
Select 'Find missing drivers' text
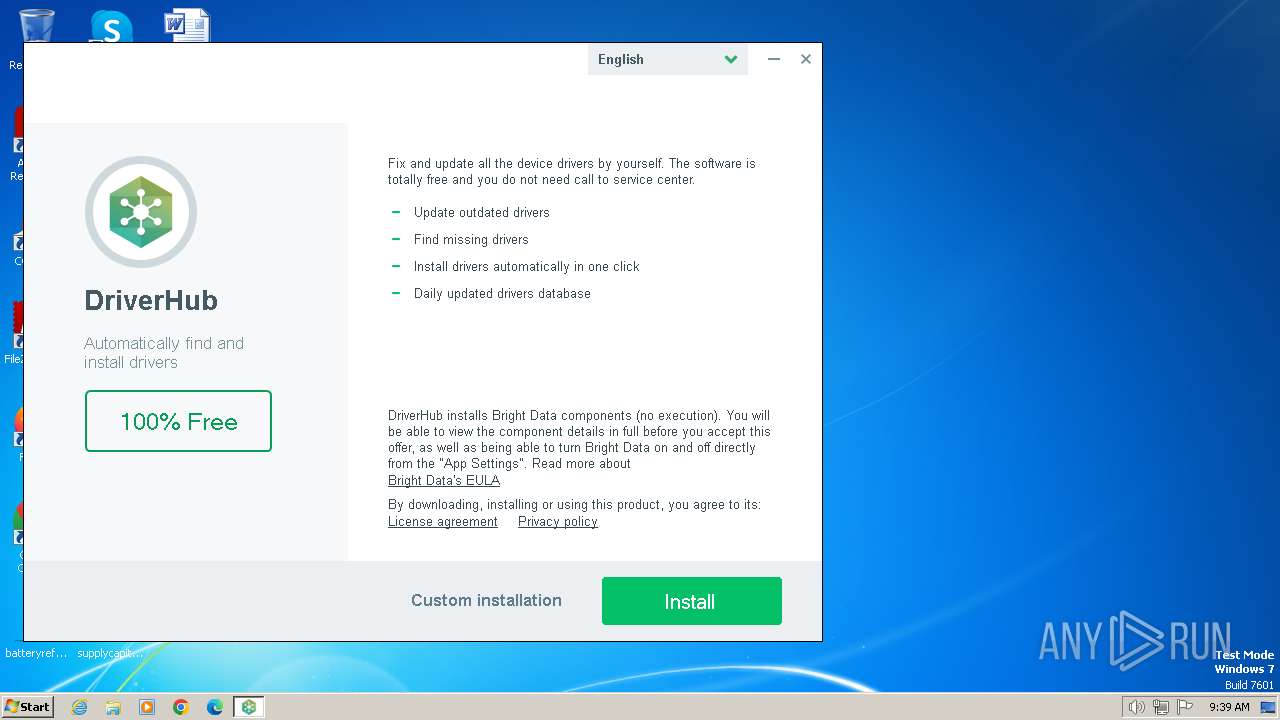pyautogui.click(x=471, y=239)
